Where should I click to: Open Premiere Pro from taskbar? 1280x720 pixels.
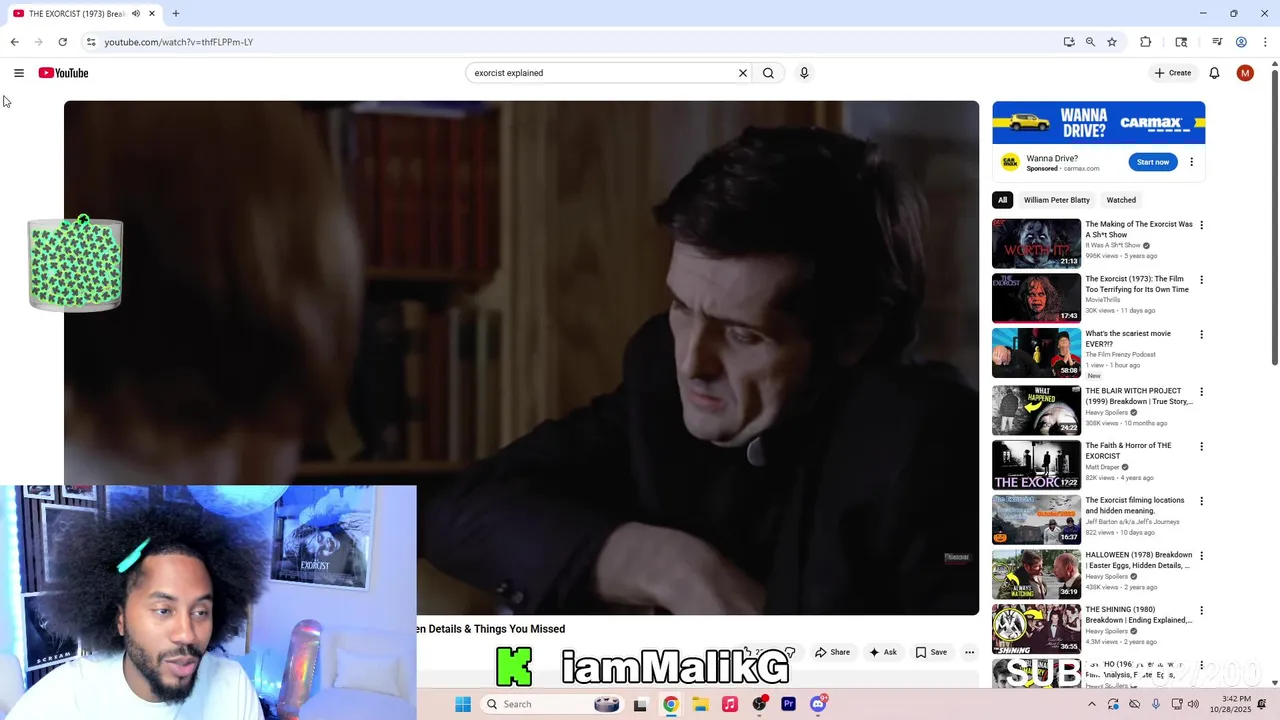click(788, 704)
